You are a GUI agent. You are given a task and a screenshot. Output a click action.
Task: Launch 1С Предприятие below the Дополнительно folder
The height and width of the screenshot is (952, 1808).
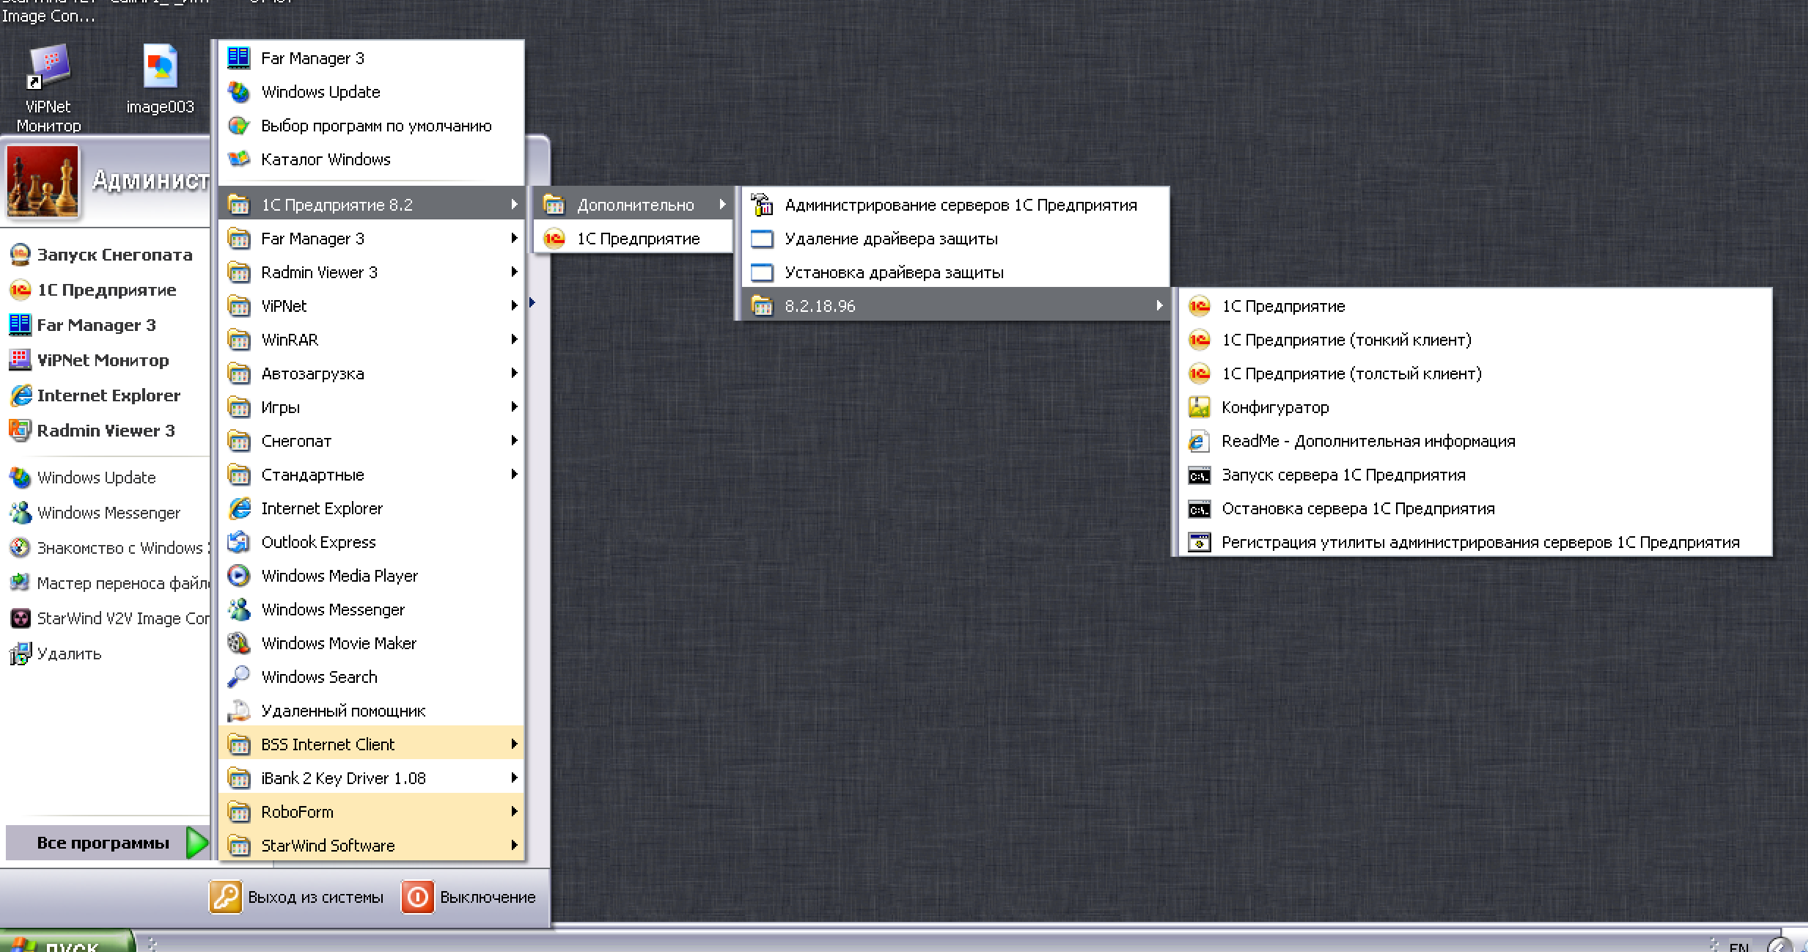coord(635,239)
